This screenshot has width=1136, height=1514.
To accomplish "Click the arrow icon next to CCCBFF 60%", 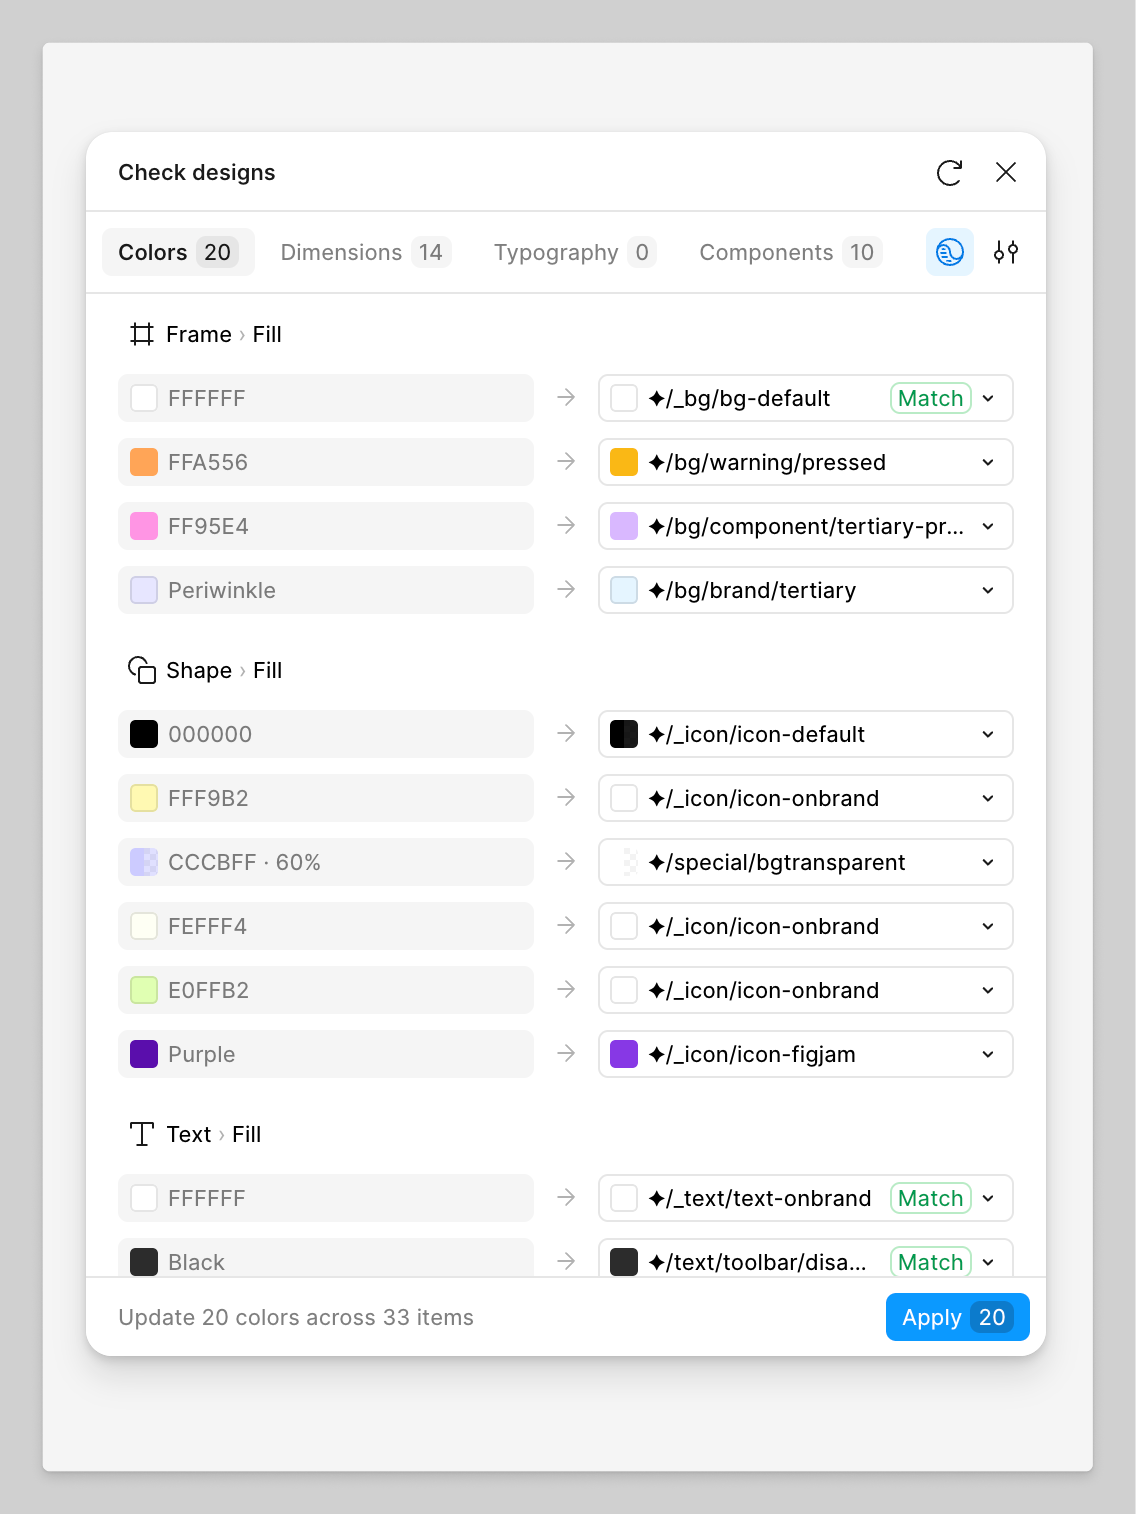I will [566, 862].
